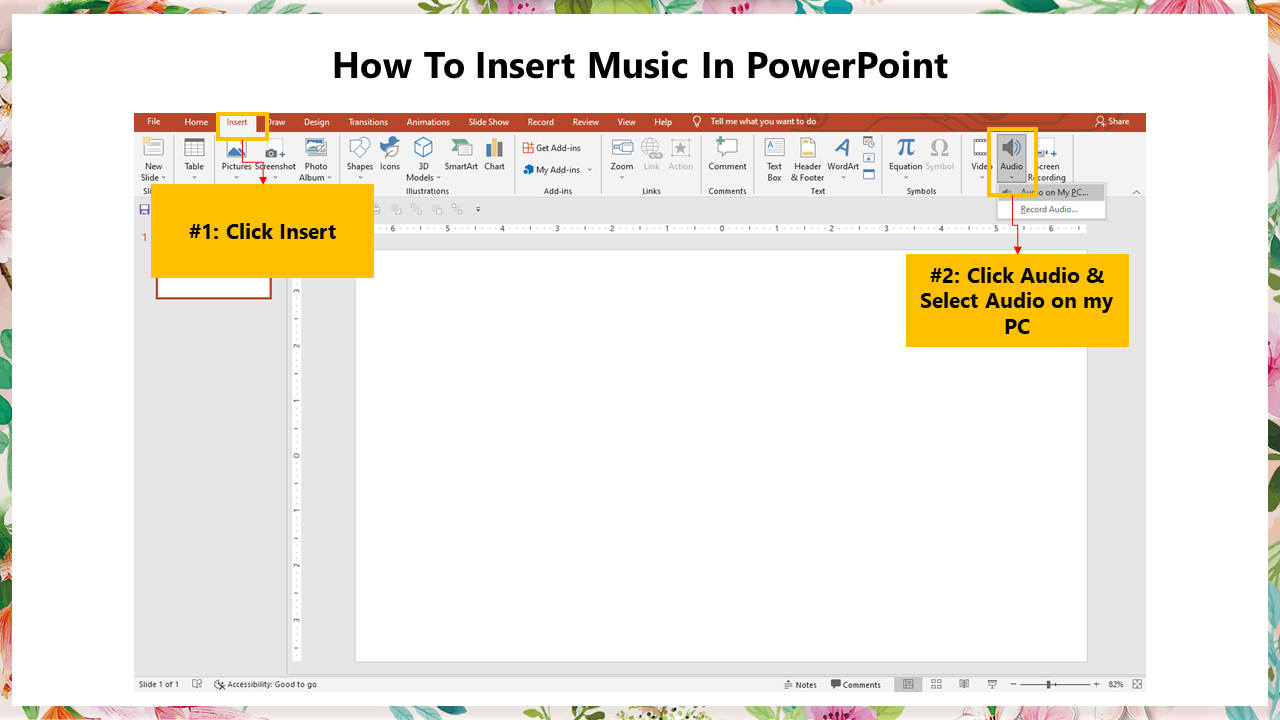Screen dimensions: 1280x720
Task: Click the Screenshot camera icon
Action: pyautogui.click(x=275, y=150)
